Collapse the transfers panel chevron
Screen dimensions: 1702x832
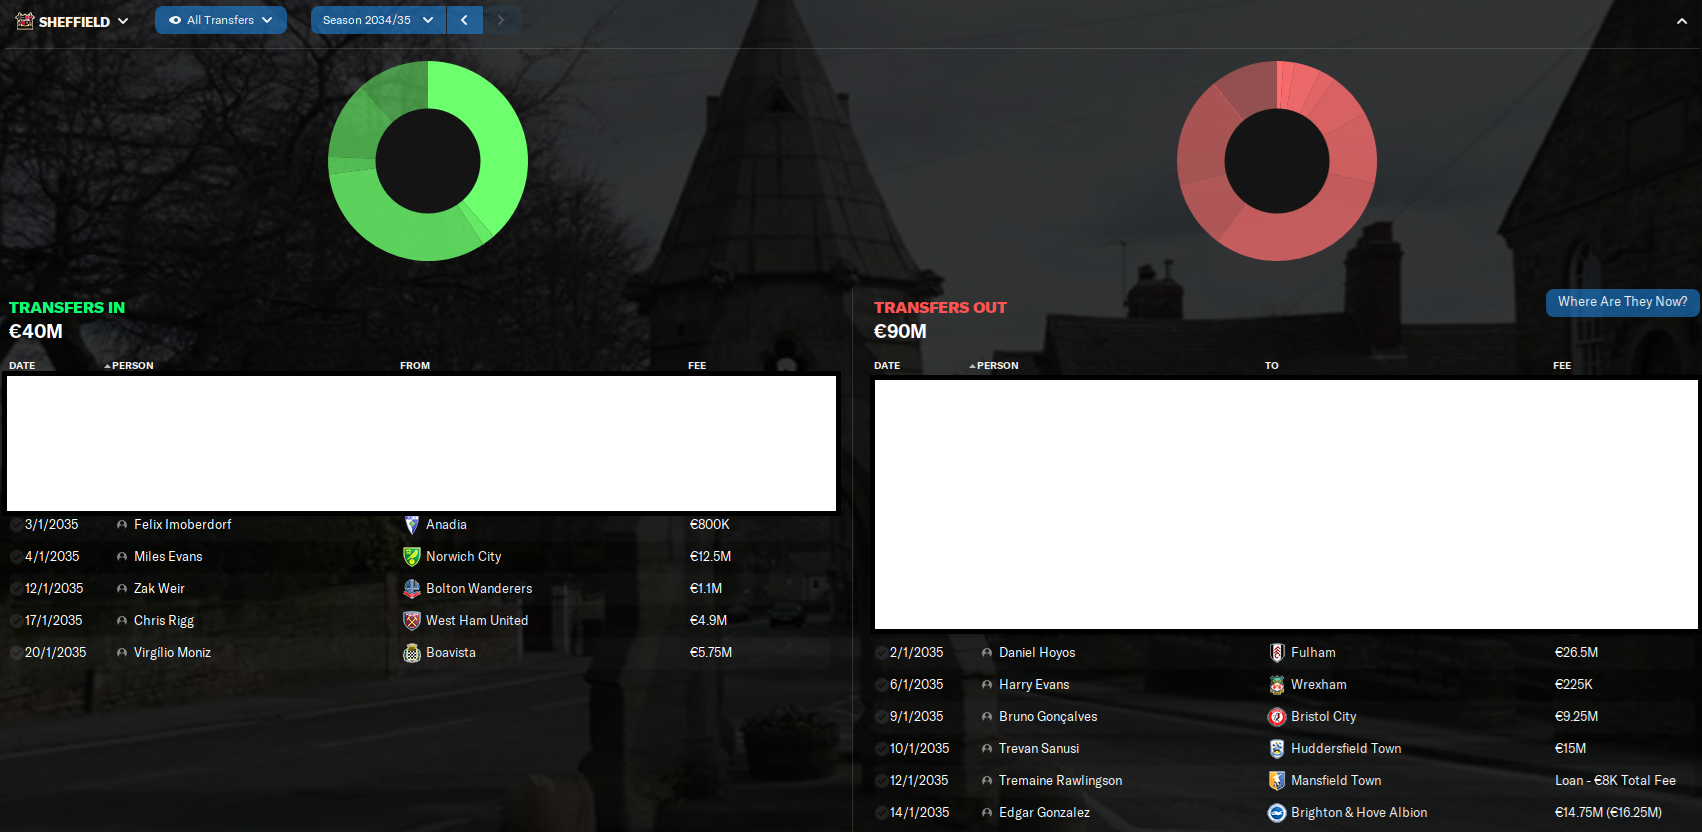click(1682, 21)
